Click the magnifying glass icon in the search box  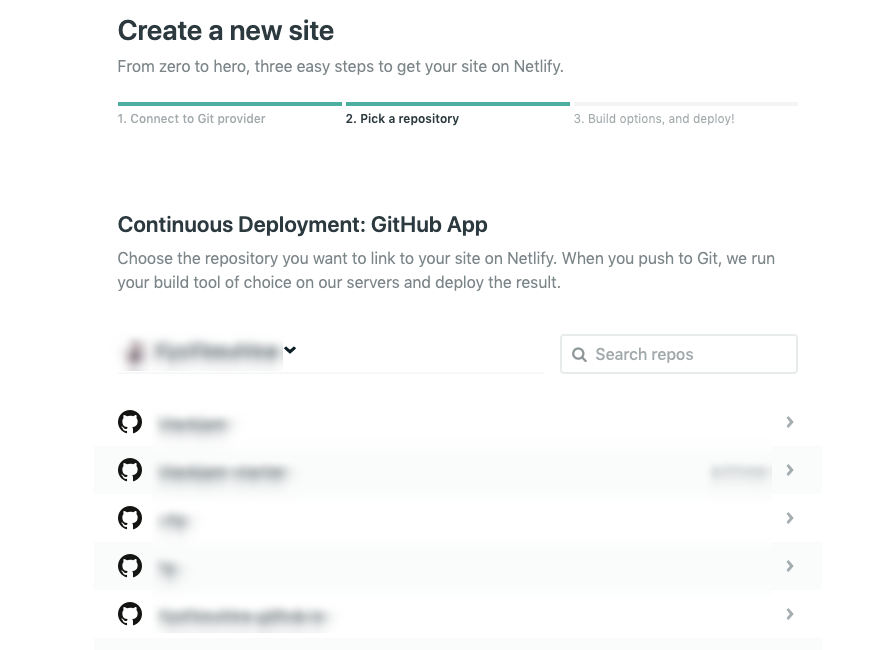(579, 354)
